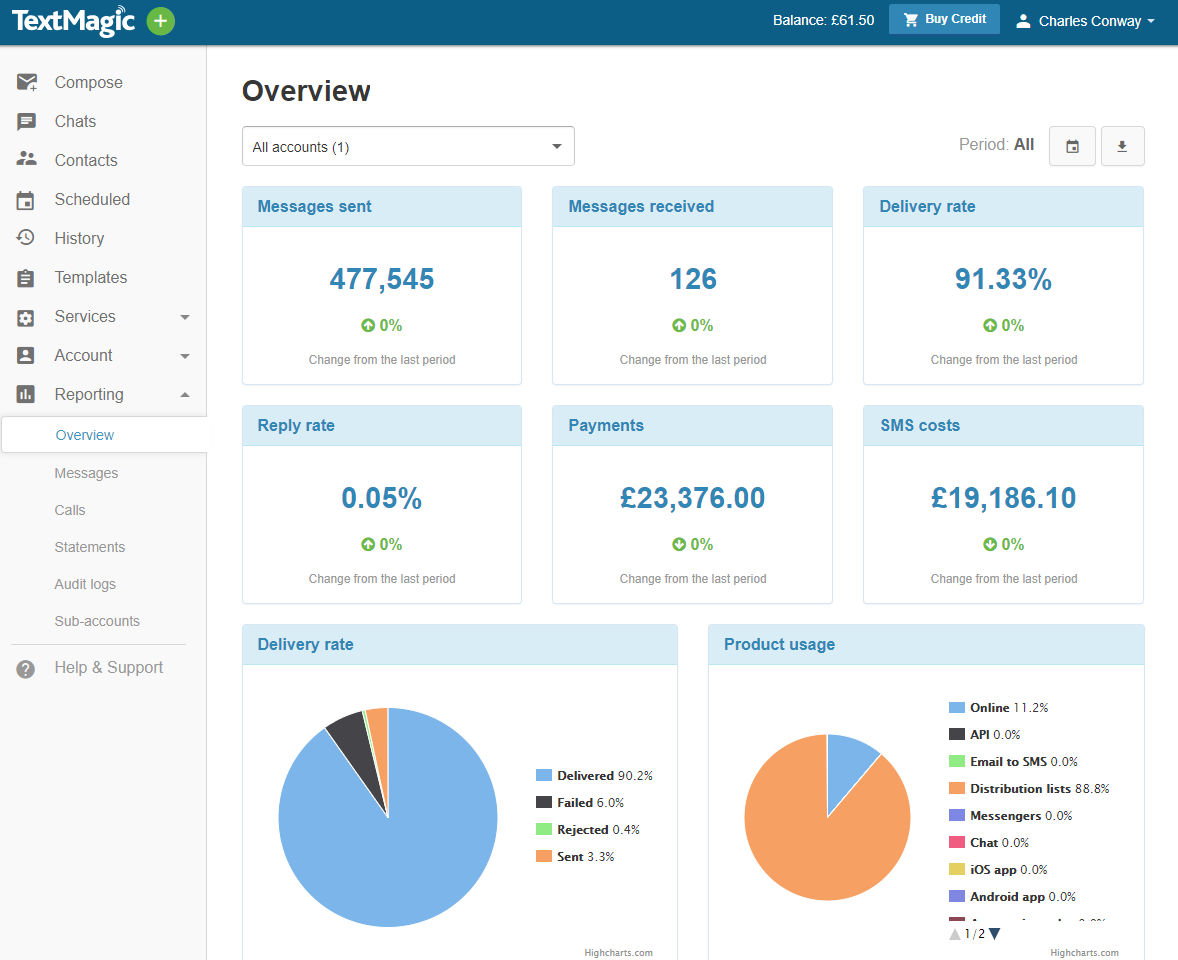The image size is (1178, 960).
Task: Open the All accounts dropdown
Action: click(408, 147)
